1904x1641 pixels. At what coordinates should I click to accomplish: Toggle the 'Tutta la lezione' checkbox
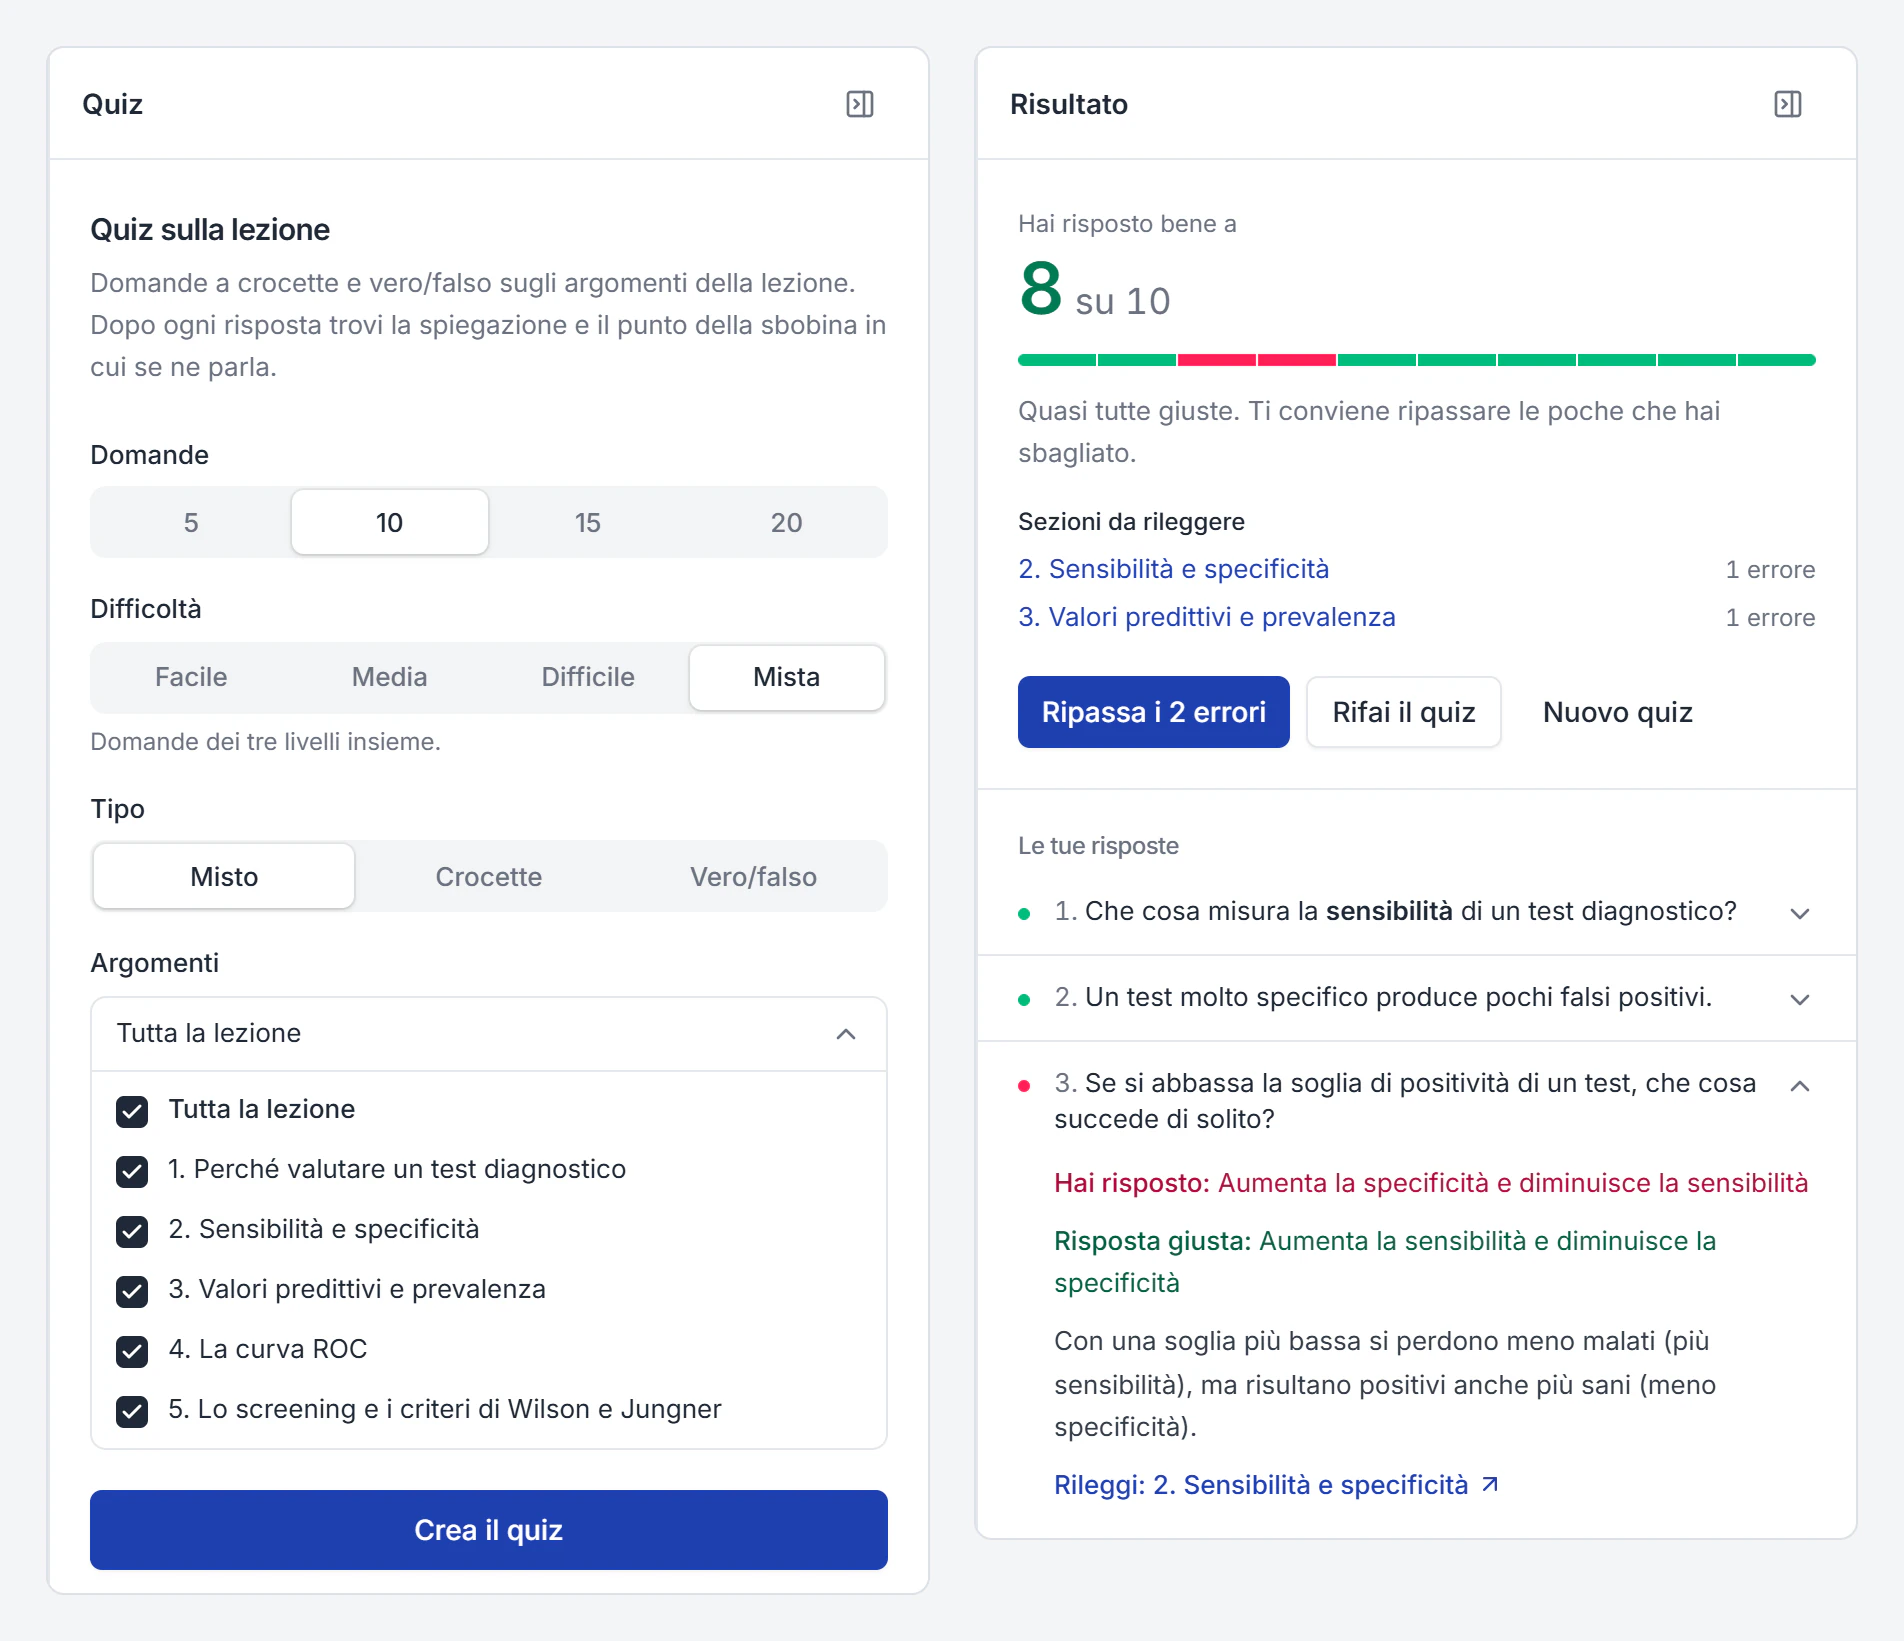click(132, 1110)
